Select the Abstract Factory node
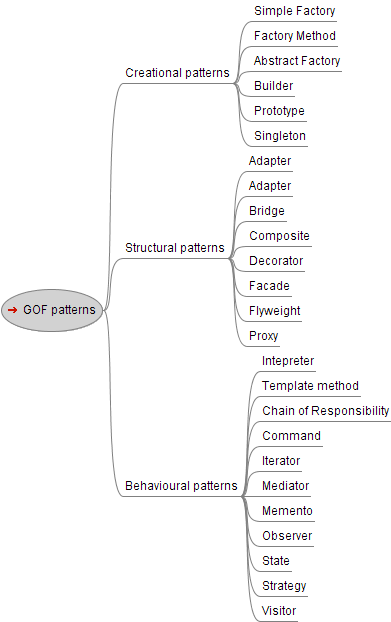Screen dimensions: 391x622 tap(297, 61)
